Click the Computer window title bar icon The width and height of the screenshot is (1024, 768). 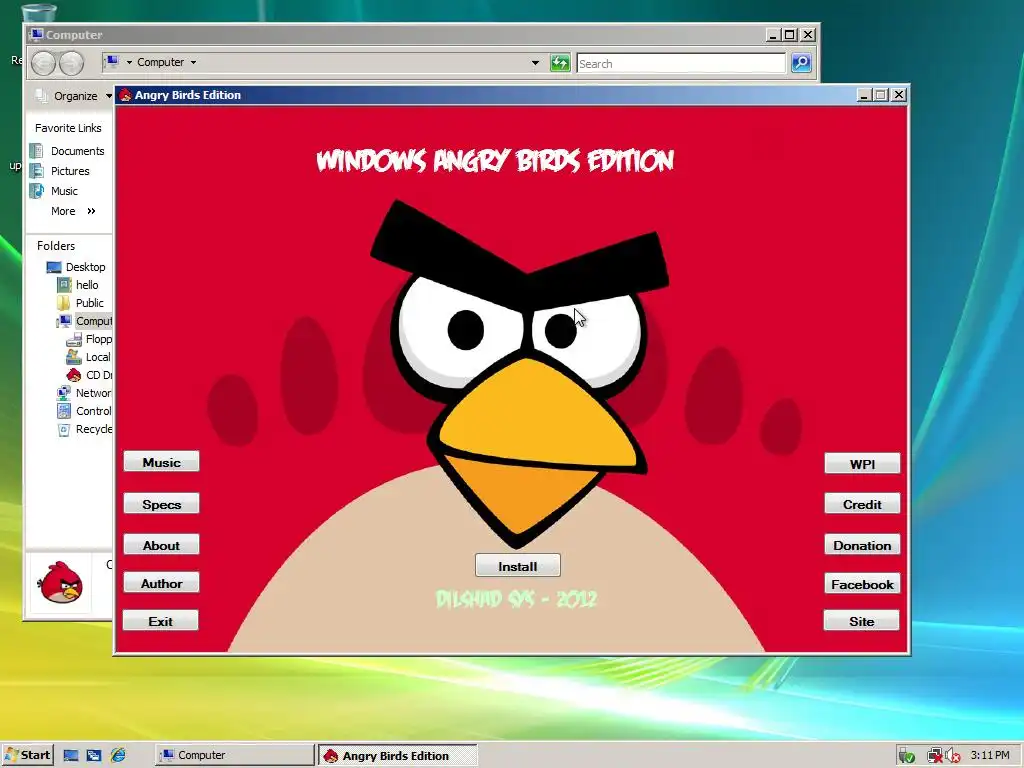tap(37, 34)
